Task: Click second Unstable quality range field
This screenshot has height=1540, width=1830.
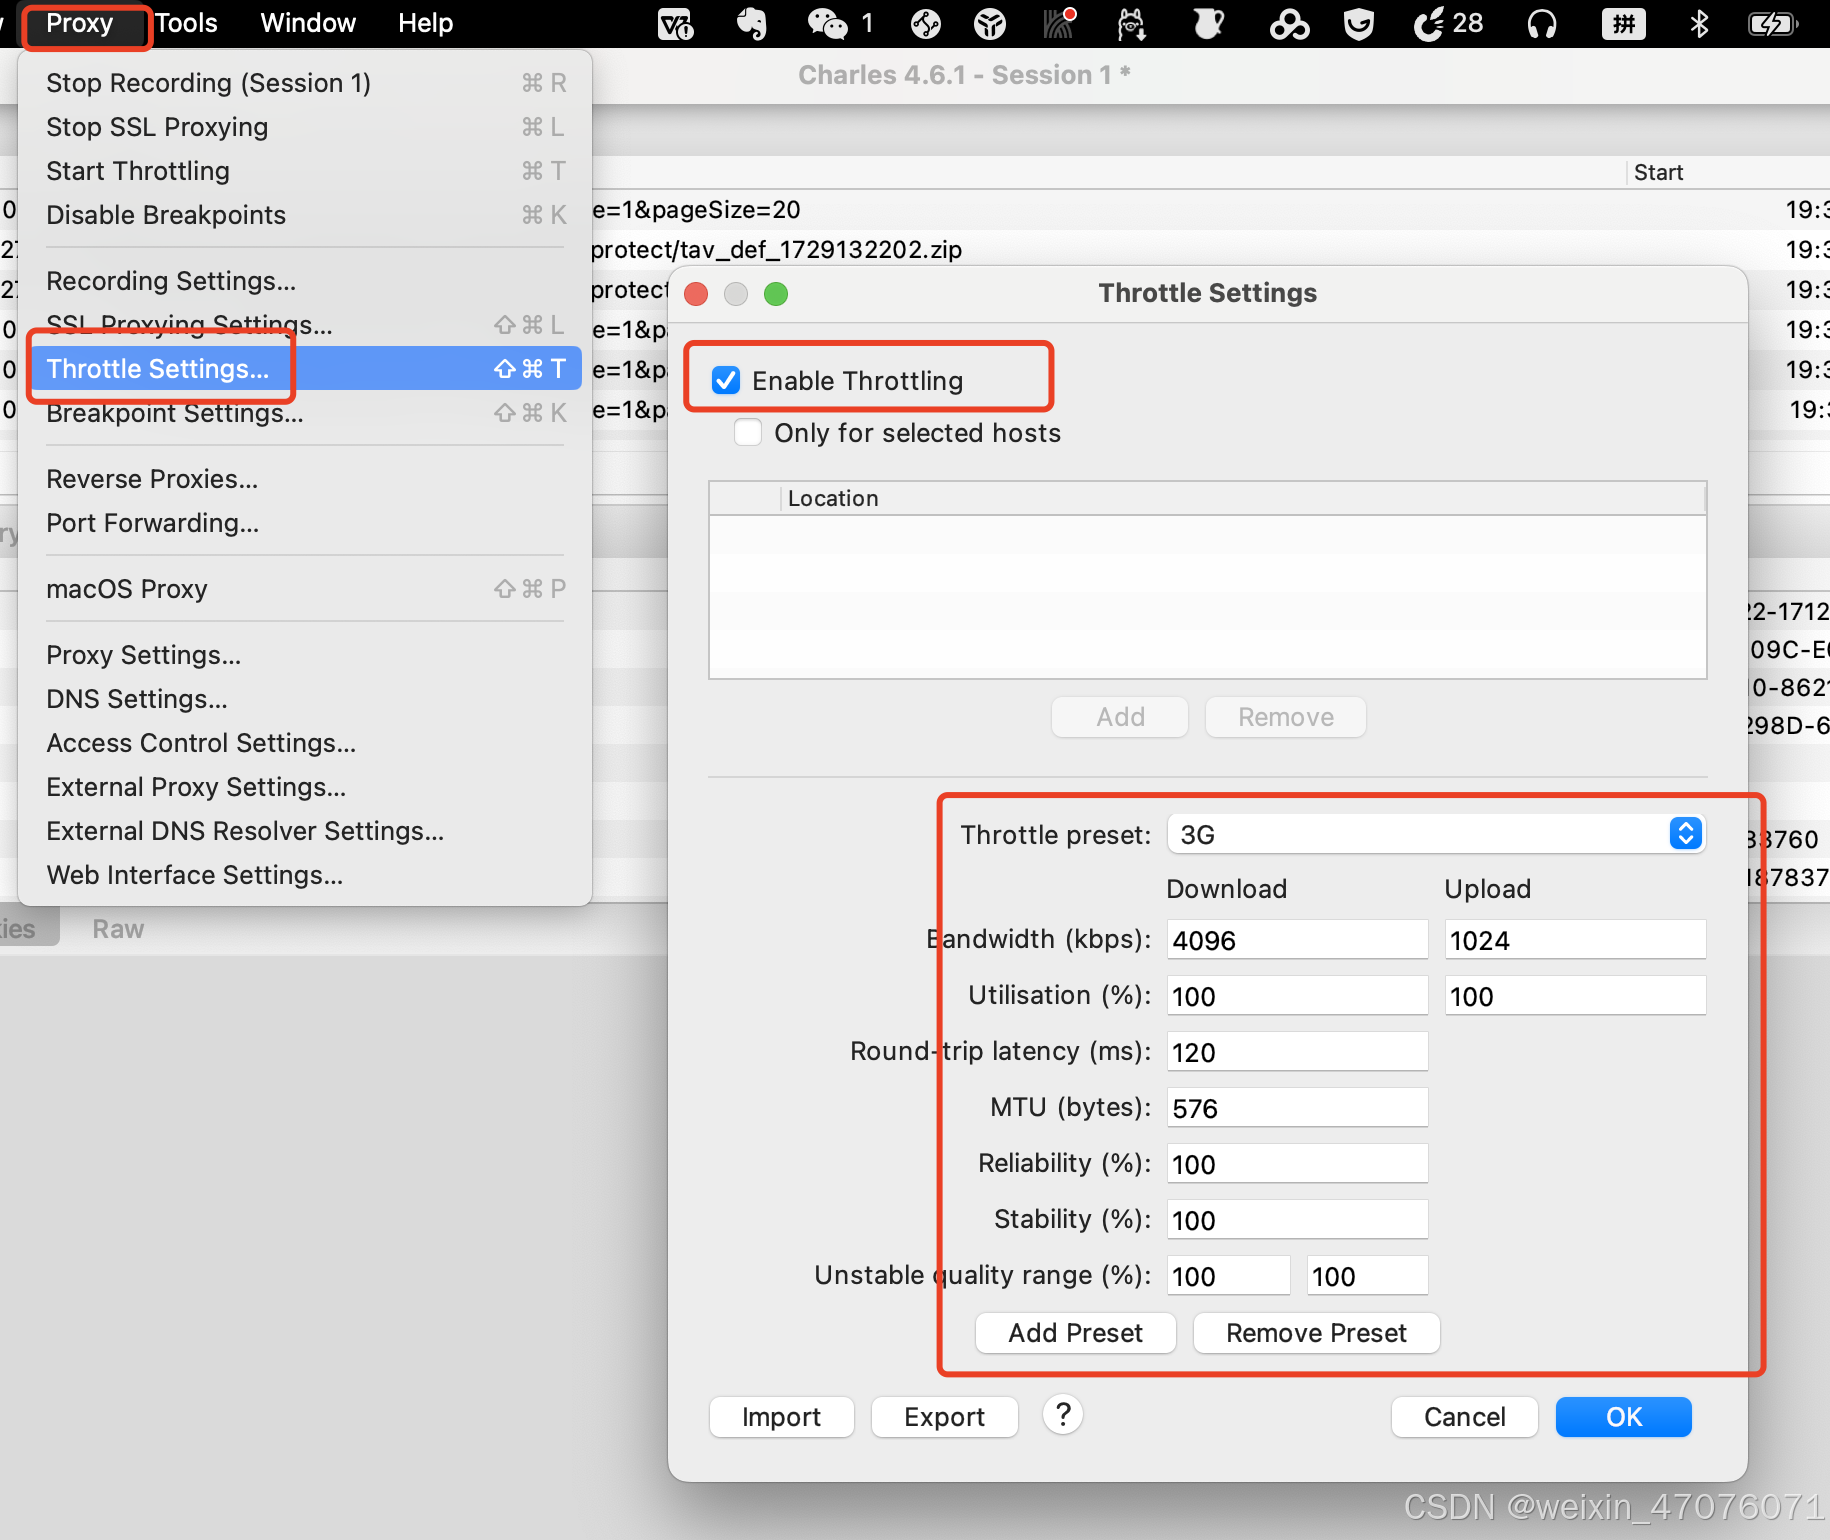Action: (1368, 1276)
